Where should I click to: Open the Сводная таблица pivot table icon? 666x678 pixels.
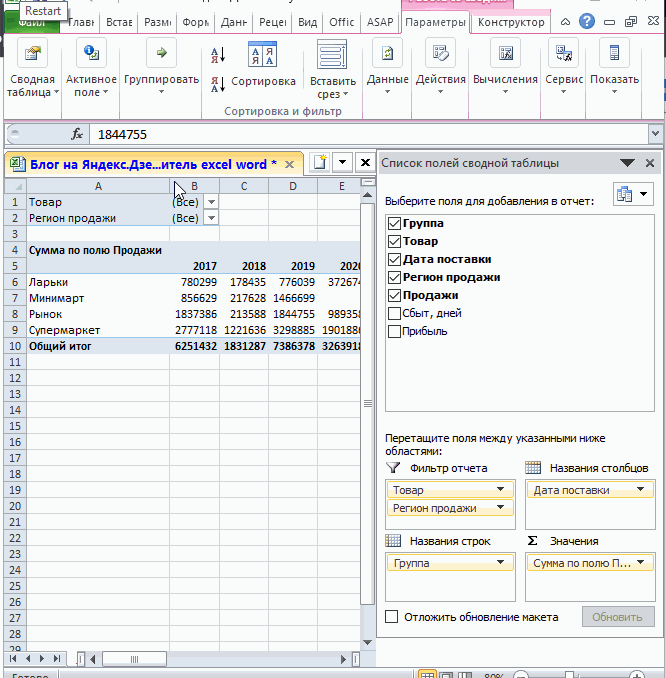pyautogui.click(x=32, y=54)
